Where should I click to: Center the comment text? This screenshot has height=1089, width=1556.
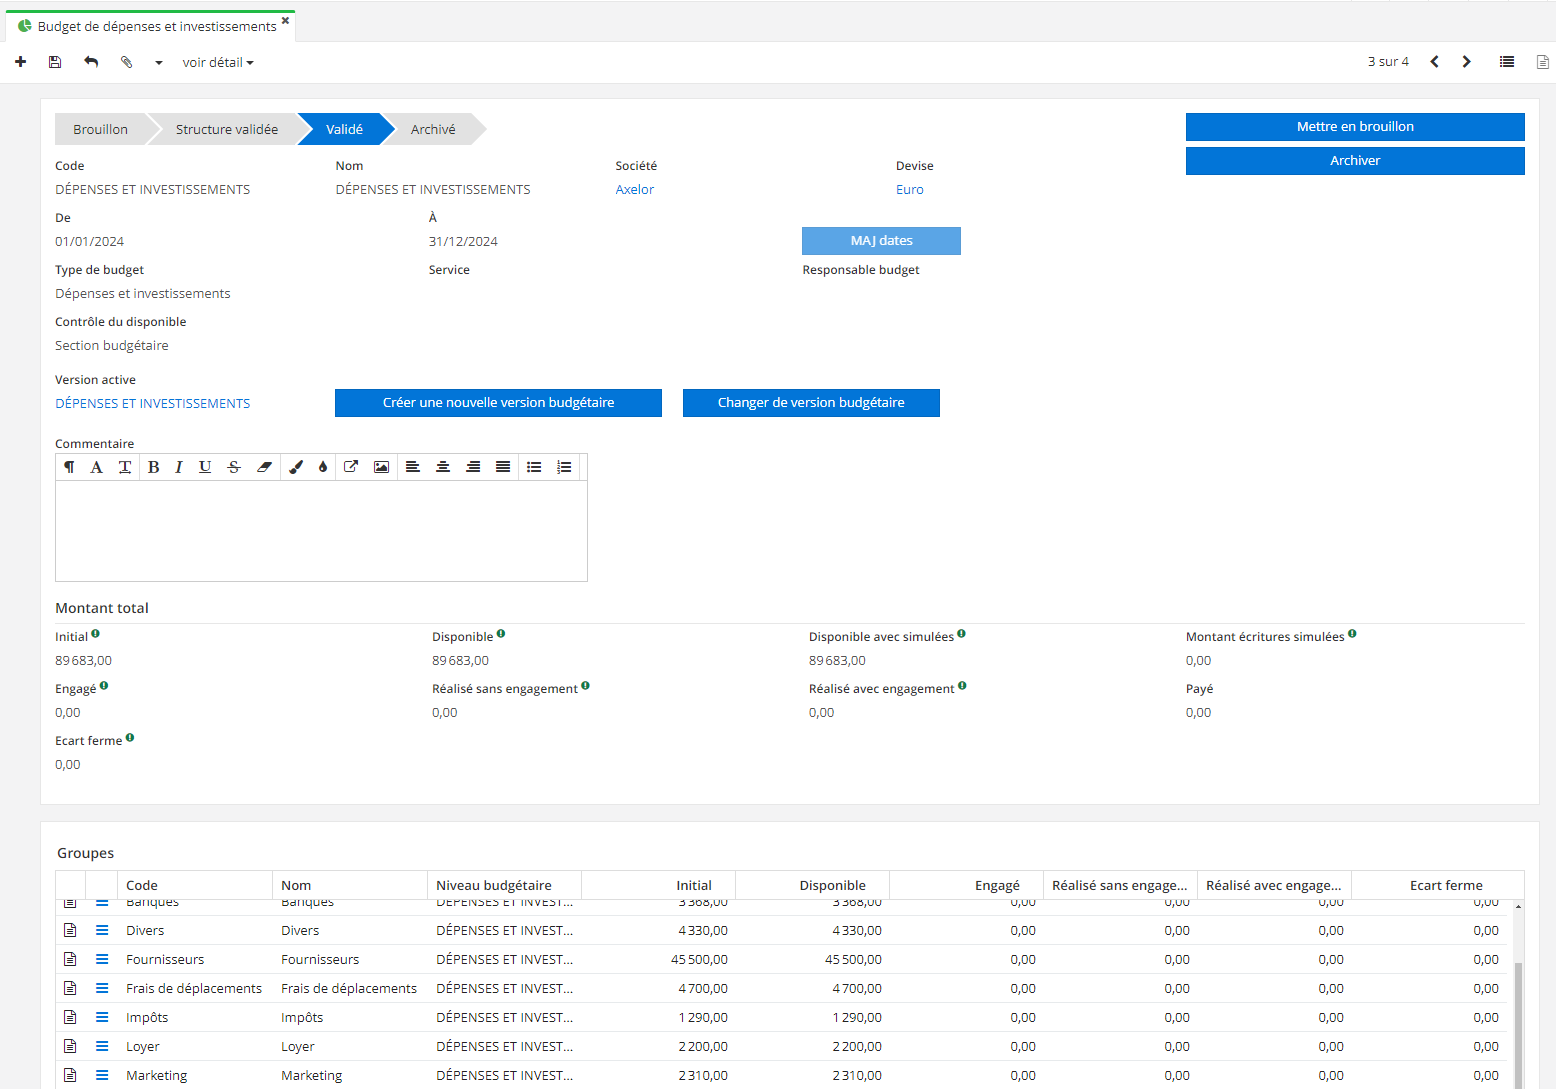[x=443, y=467]
